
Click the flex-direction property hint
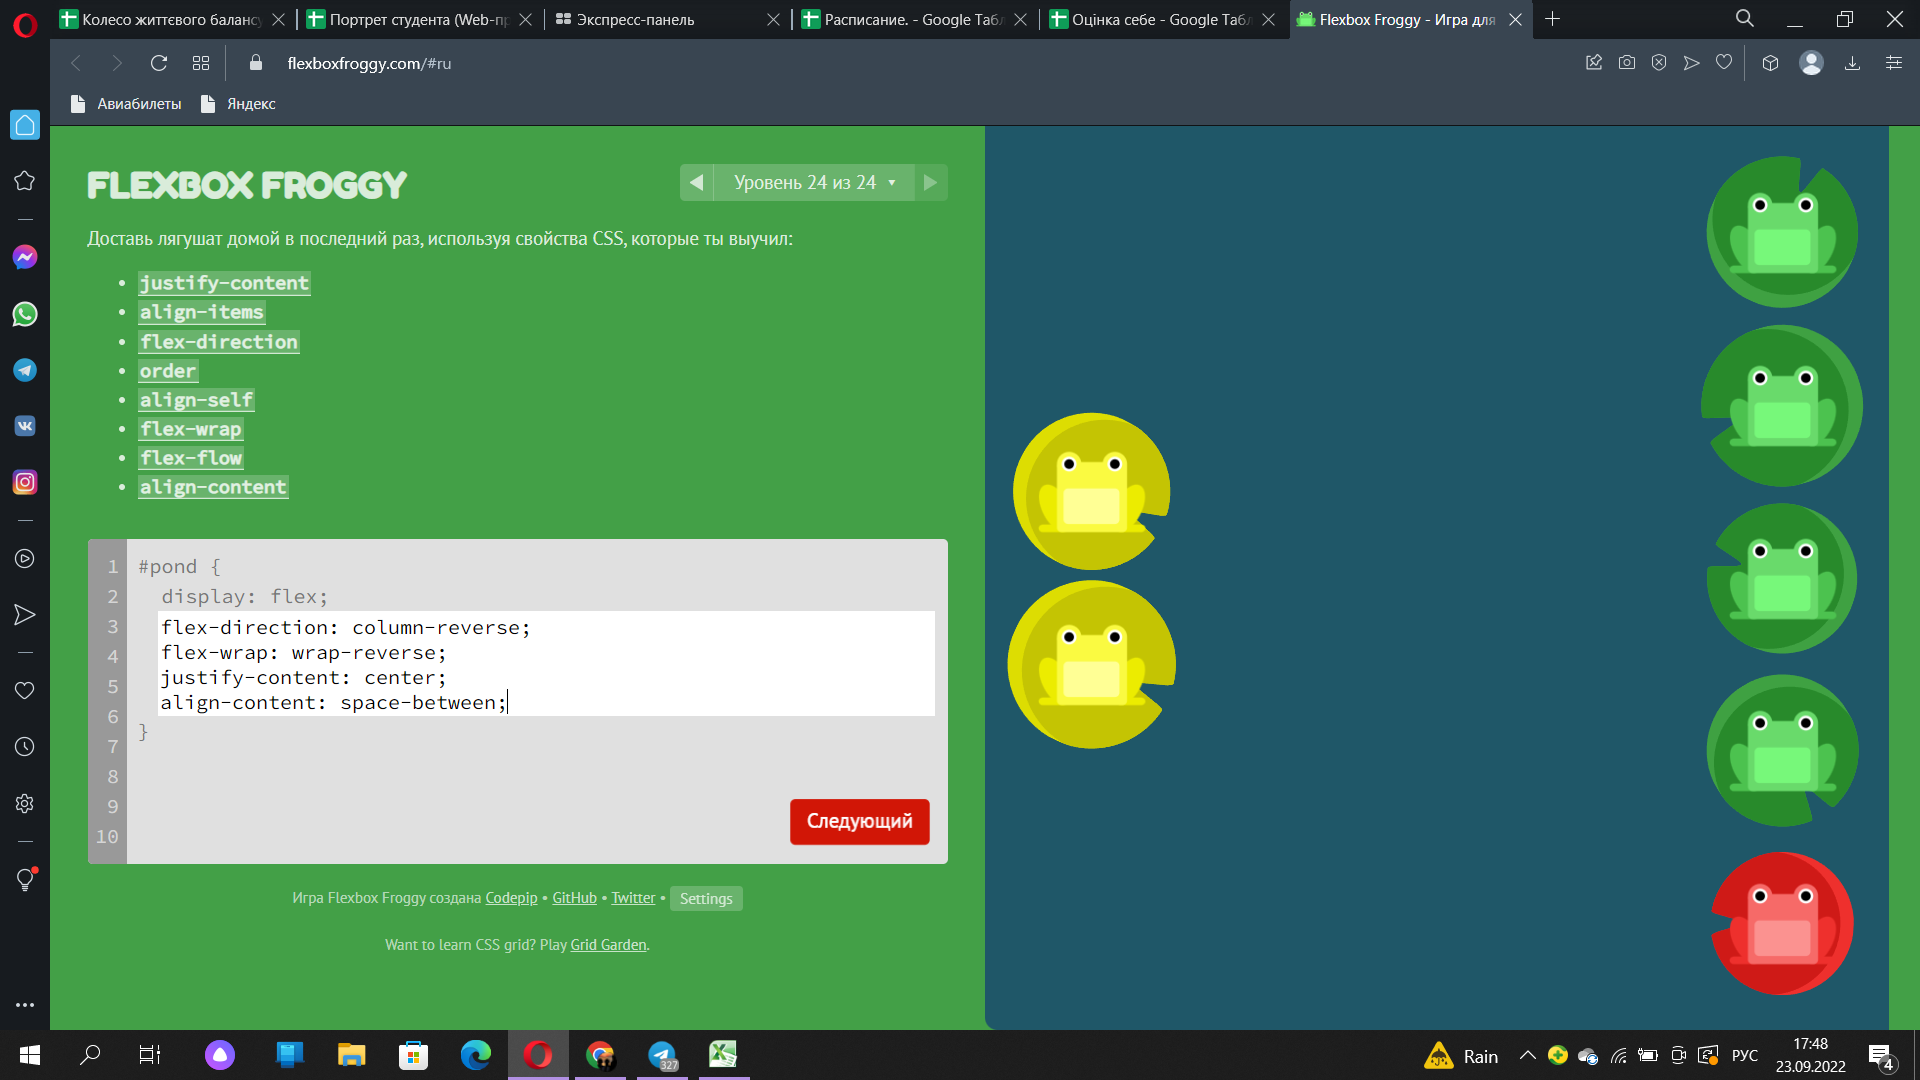[x=219, y=342]
